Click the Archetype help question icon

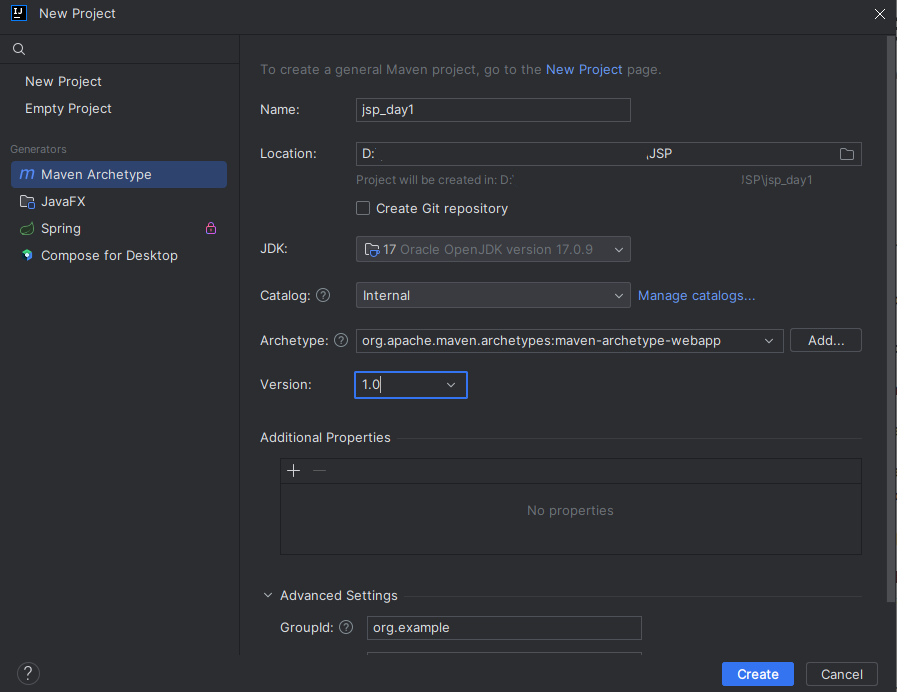341,340
